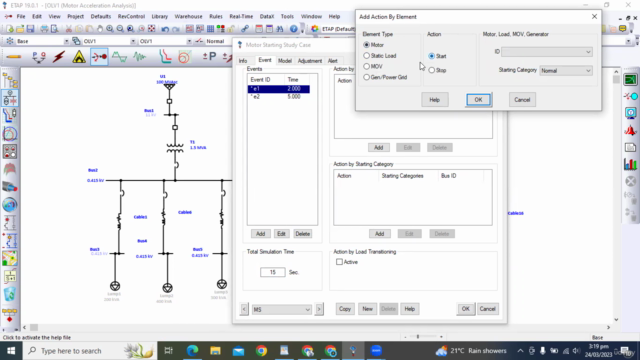This screenshot has width=640, height=360.
Task: Open the File menu
Action: click(x=21, y=16)
